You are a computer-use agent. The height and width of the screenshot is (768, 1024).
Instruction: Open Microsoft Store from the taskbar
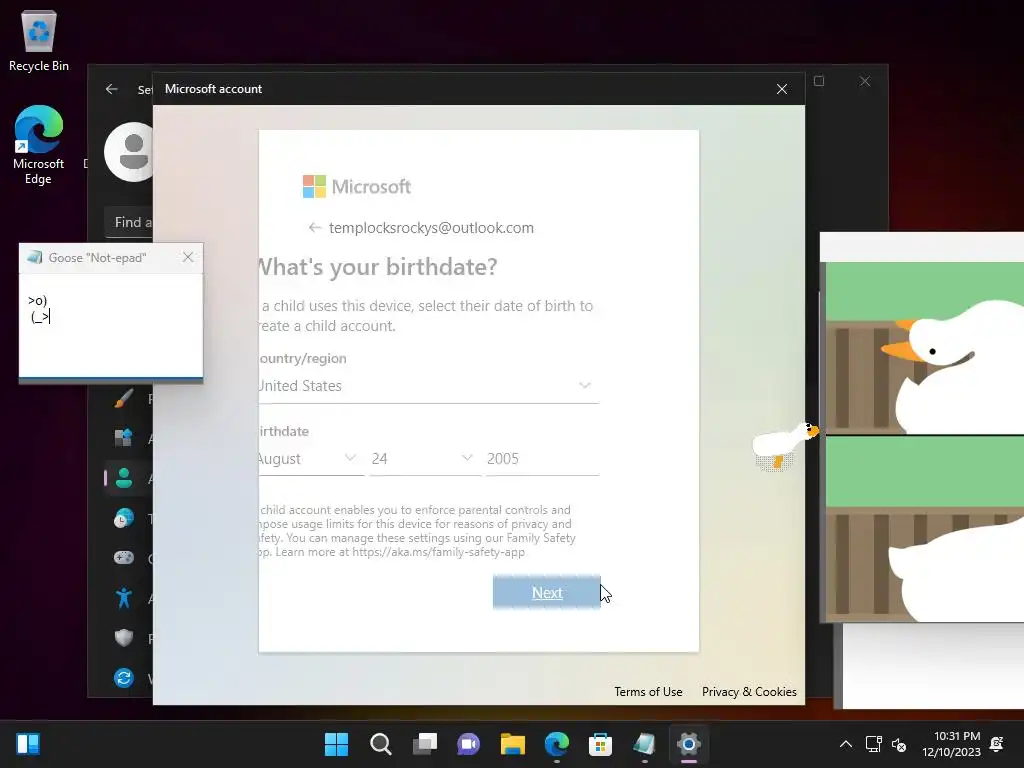(x=600, y=744)
